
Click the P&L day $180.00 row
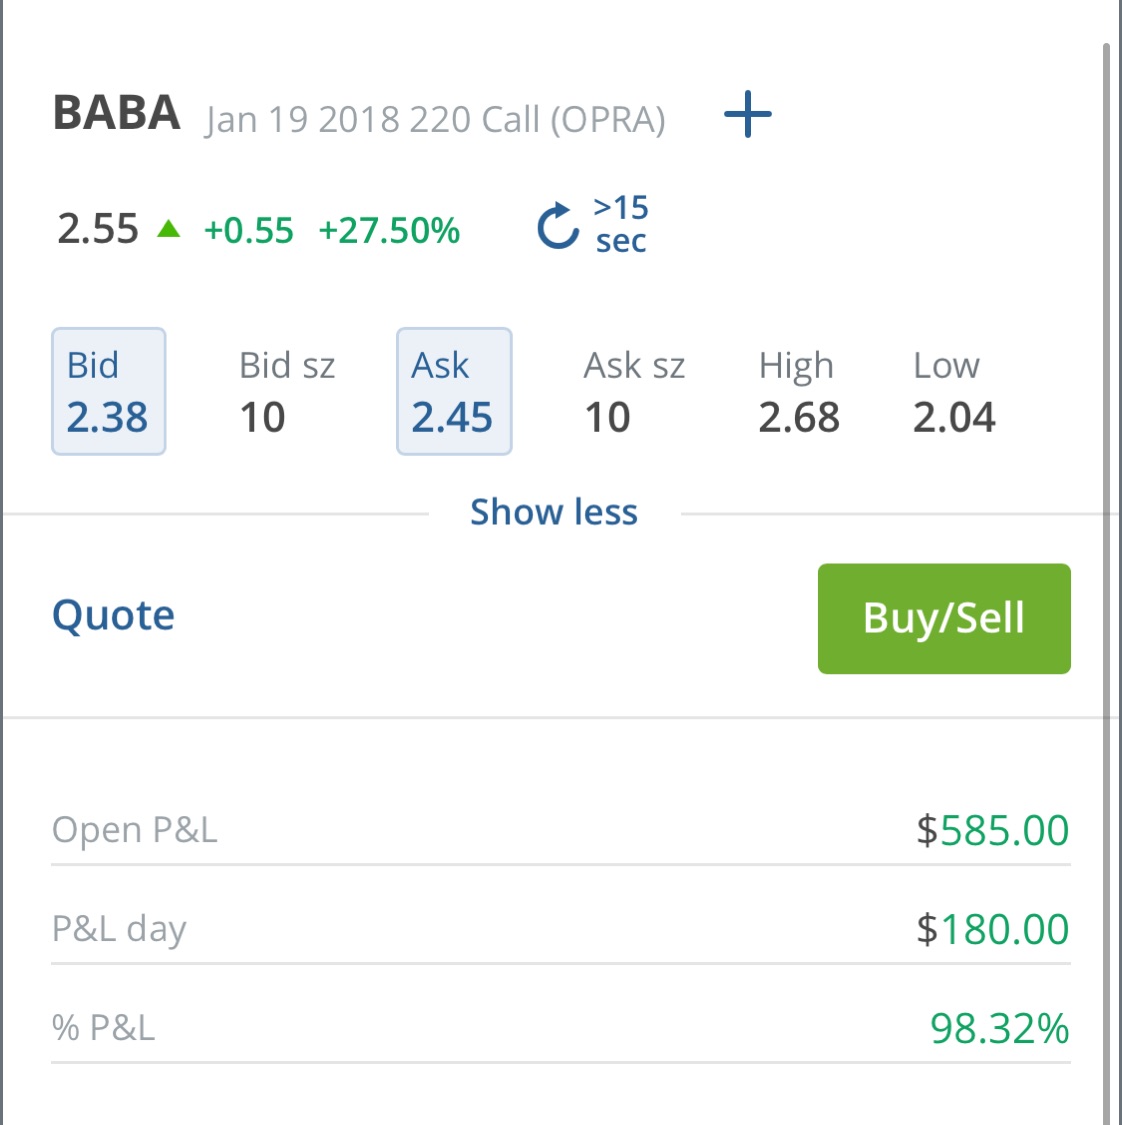pos(561,929)
